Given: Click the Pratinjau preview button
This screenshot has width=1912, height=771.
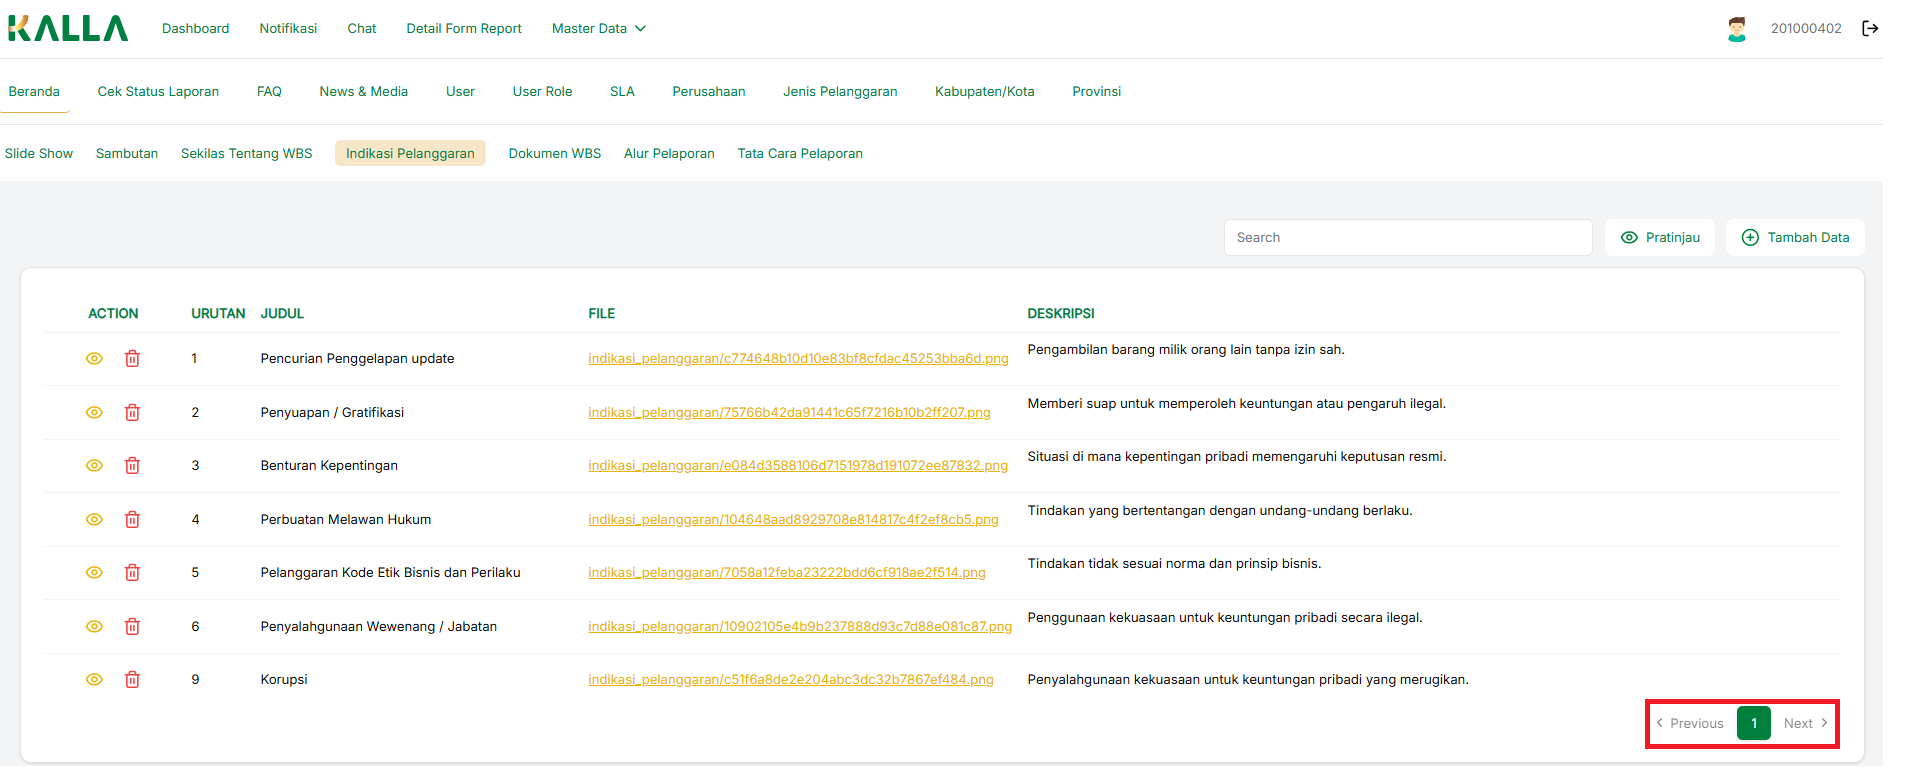Looking at the screenshot, I should click(x=1660, y=238).
